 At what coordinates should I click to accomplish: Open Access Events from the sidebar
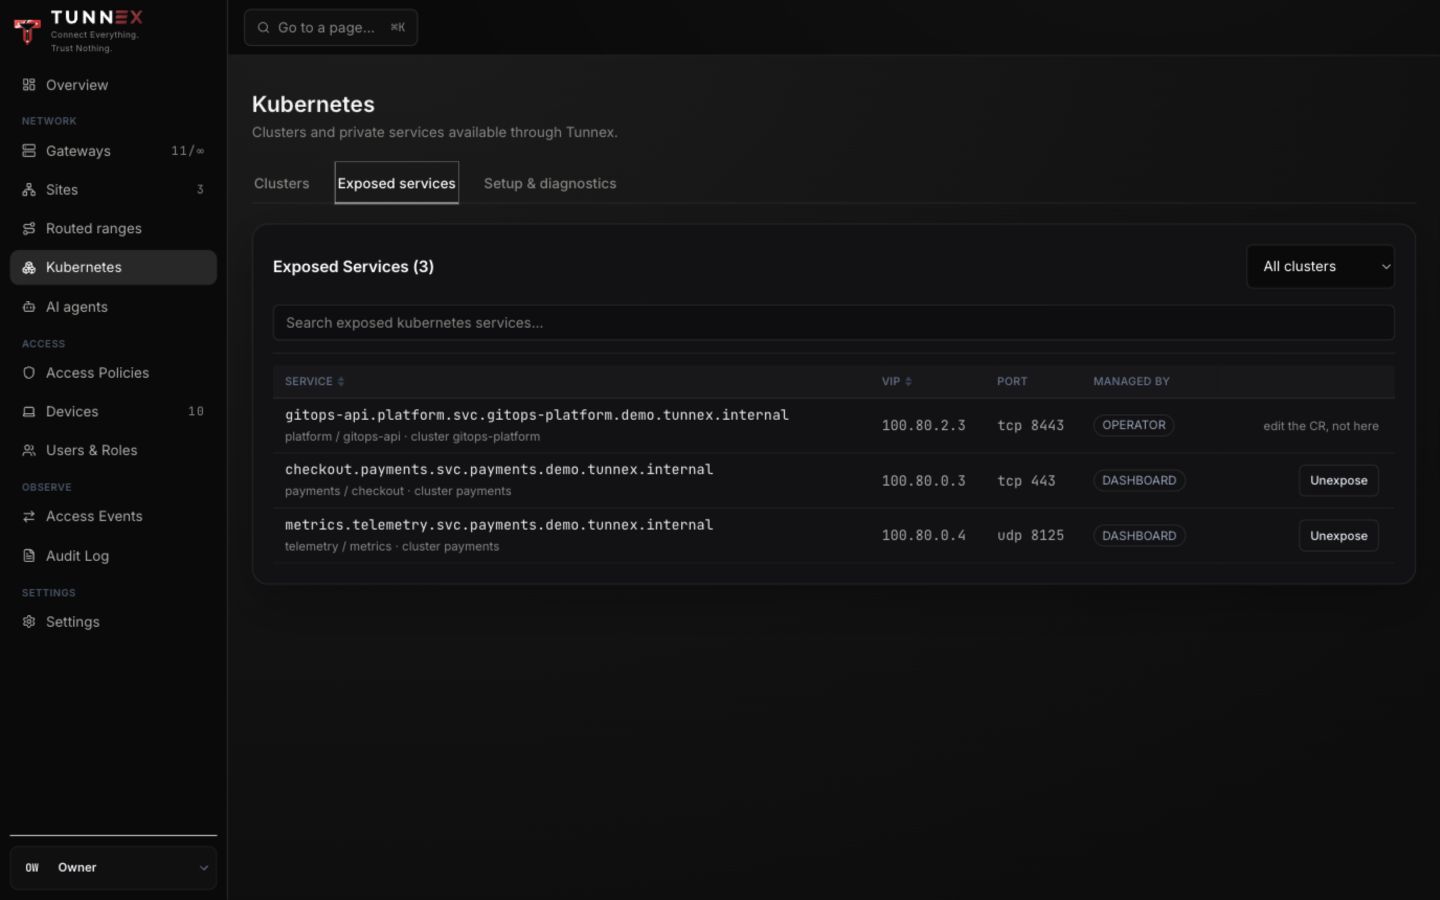113,517
